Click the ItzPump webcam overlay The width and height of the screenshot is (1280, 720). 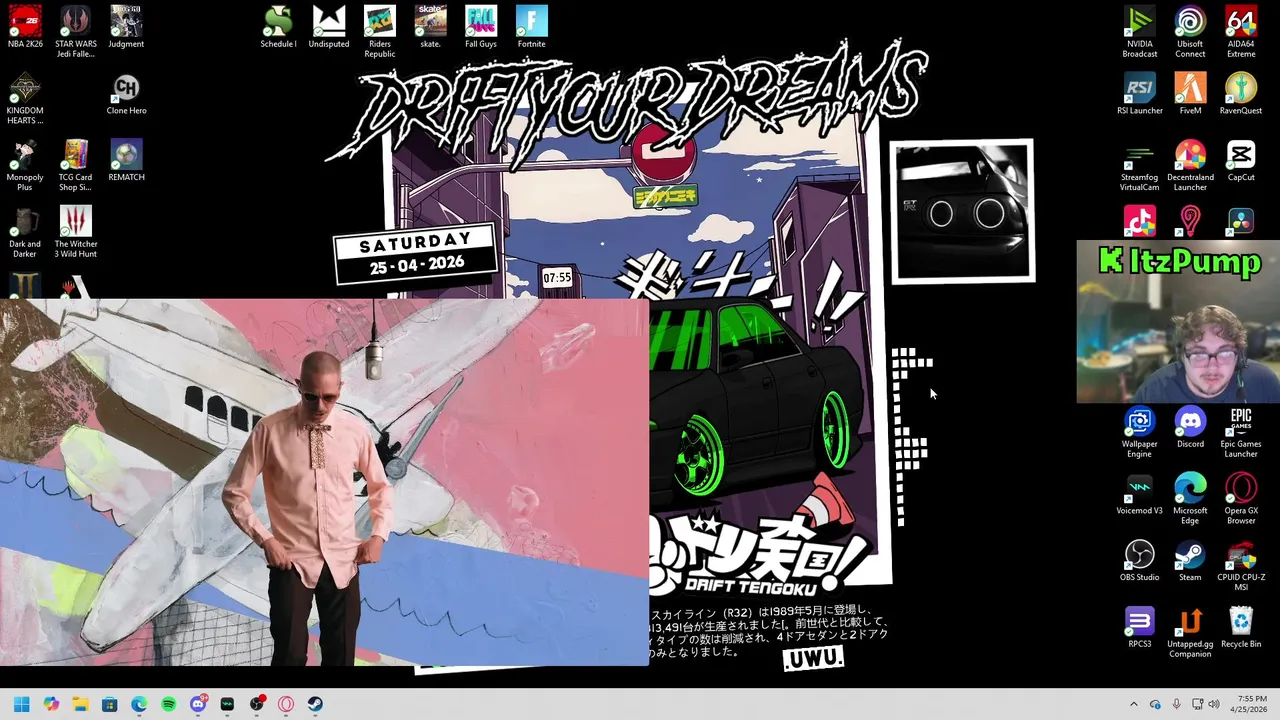[1178, 321]
